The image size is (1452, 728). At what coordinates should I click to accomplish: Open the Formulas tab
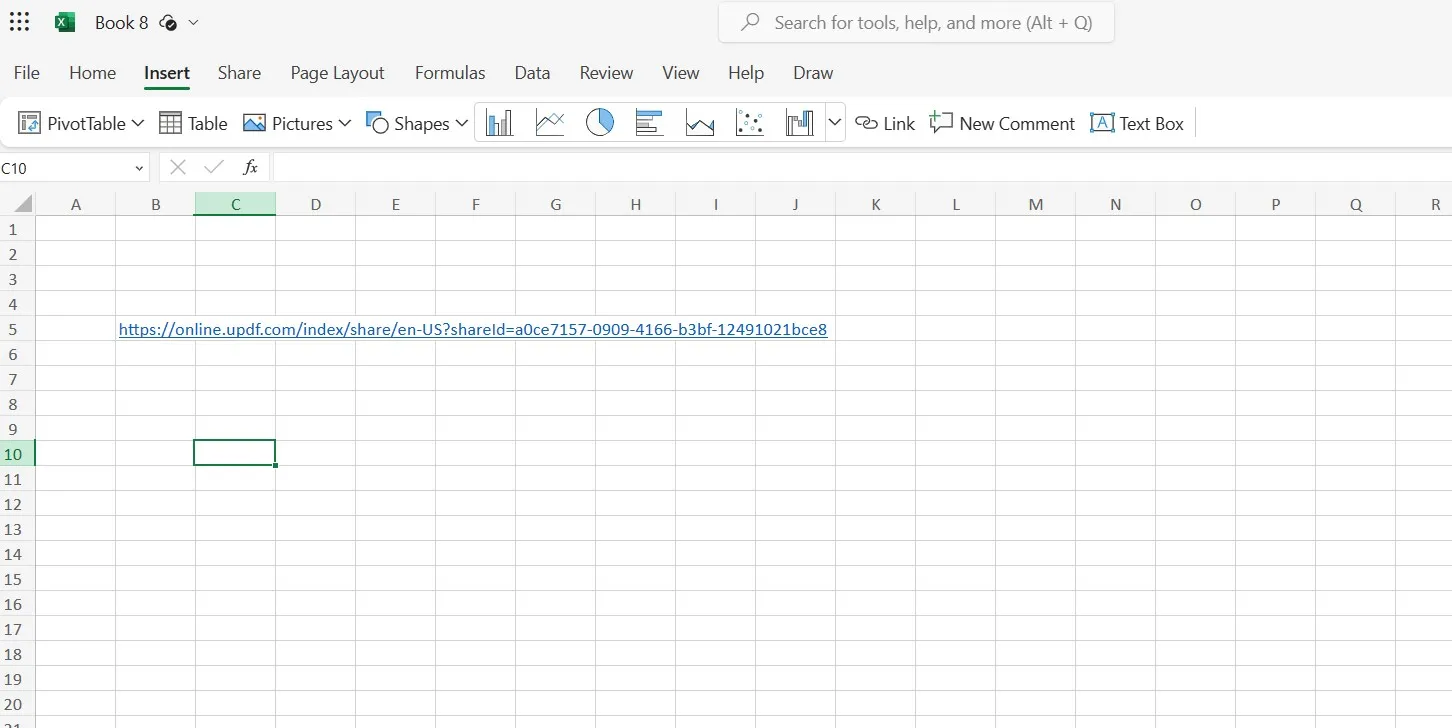pos(450,73)
